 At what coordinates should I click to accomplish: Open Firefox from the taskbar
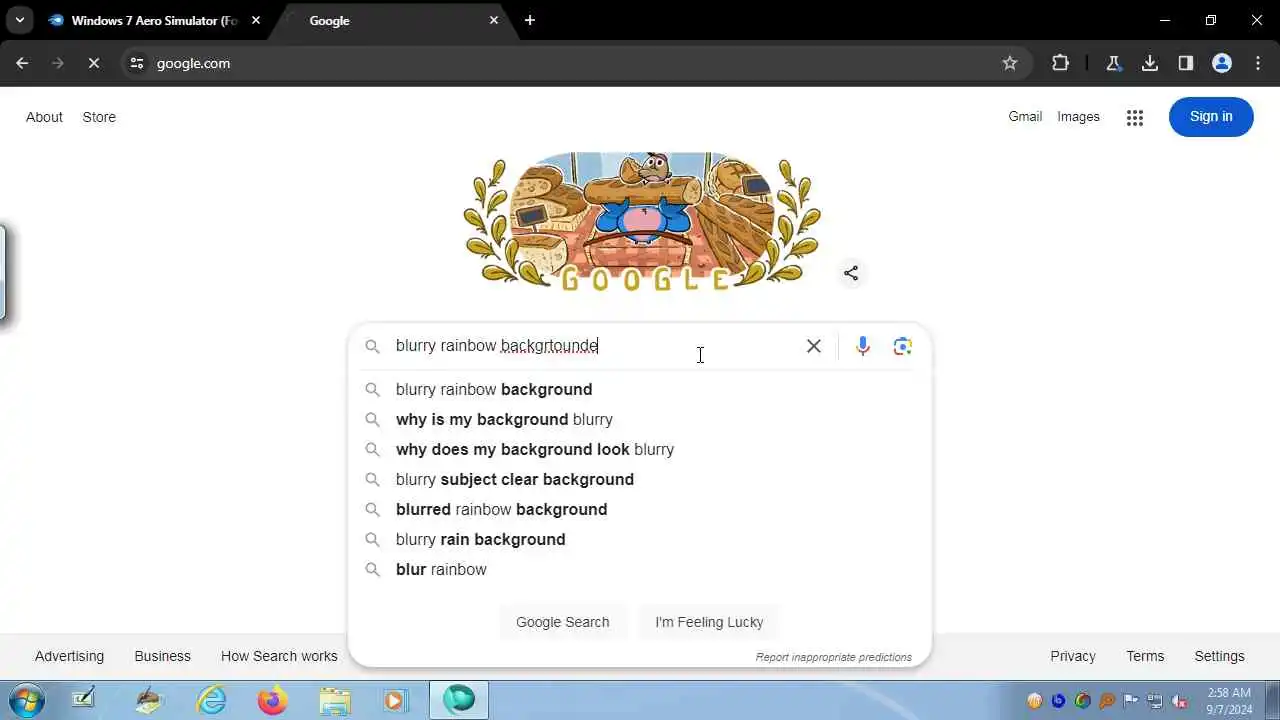(272, 700)
